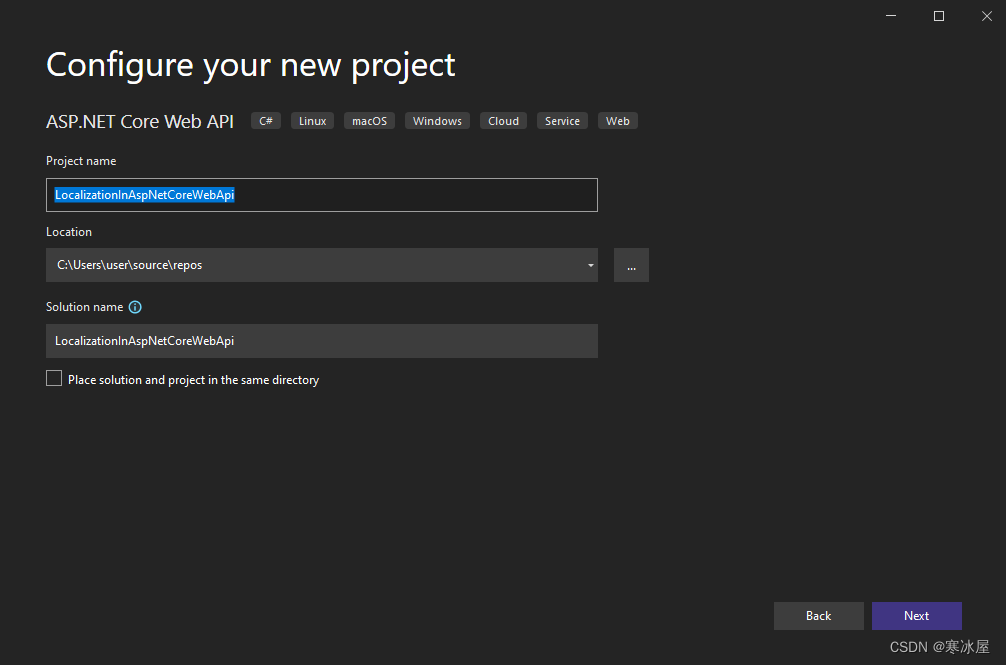Viewport: 1006px width, 665px height.
Task: Return to previous page with Back
Action: [818, 616]
